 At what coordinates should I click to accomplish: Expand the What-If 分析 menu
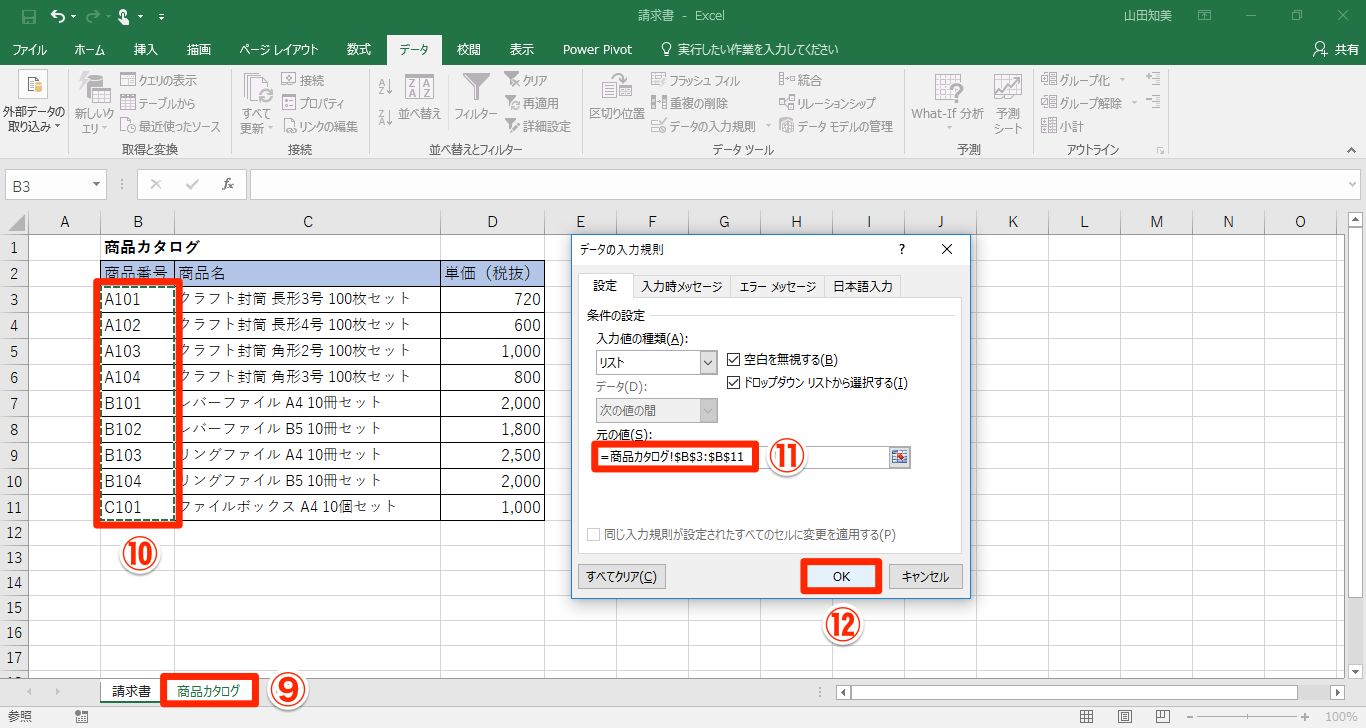pyautogui.click(x=948, y=103)
